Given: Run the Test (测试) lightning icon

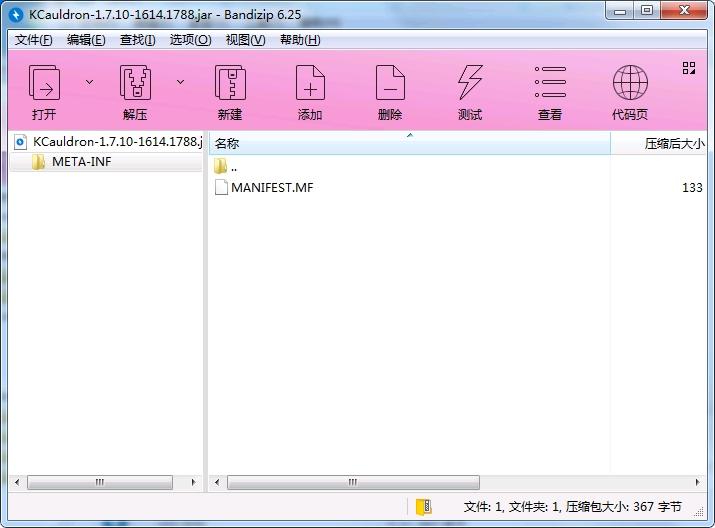Looking at the screenshot, I should pyautogui.click(x=470, y=83).
